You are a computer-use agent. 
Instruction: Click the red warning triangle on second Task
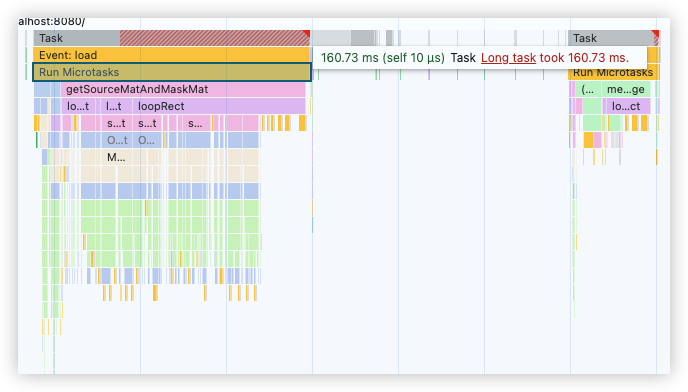(x=656, y=33)
